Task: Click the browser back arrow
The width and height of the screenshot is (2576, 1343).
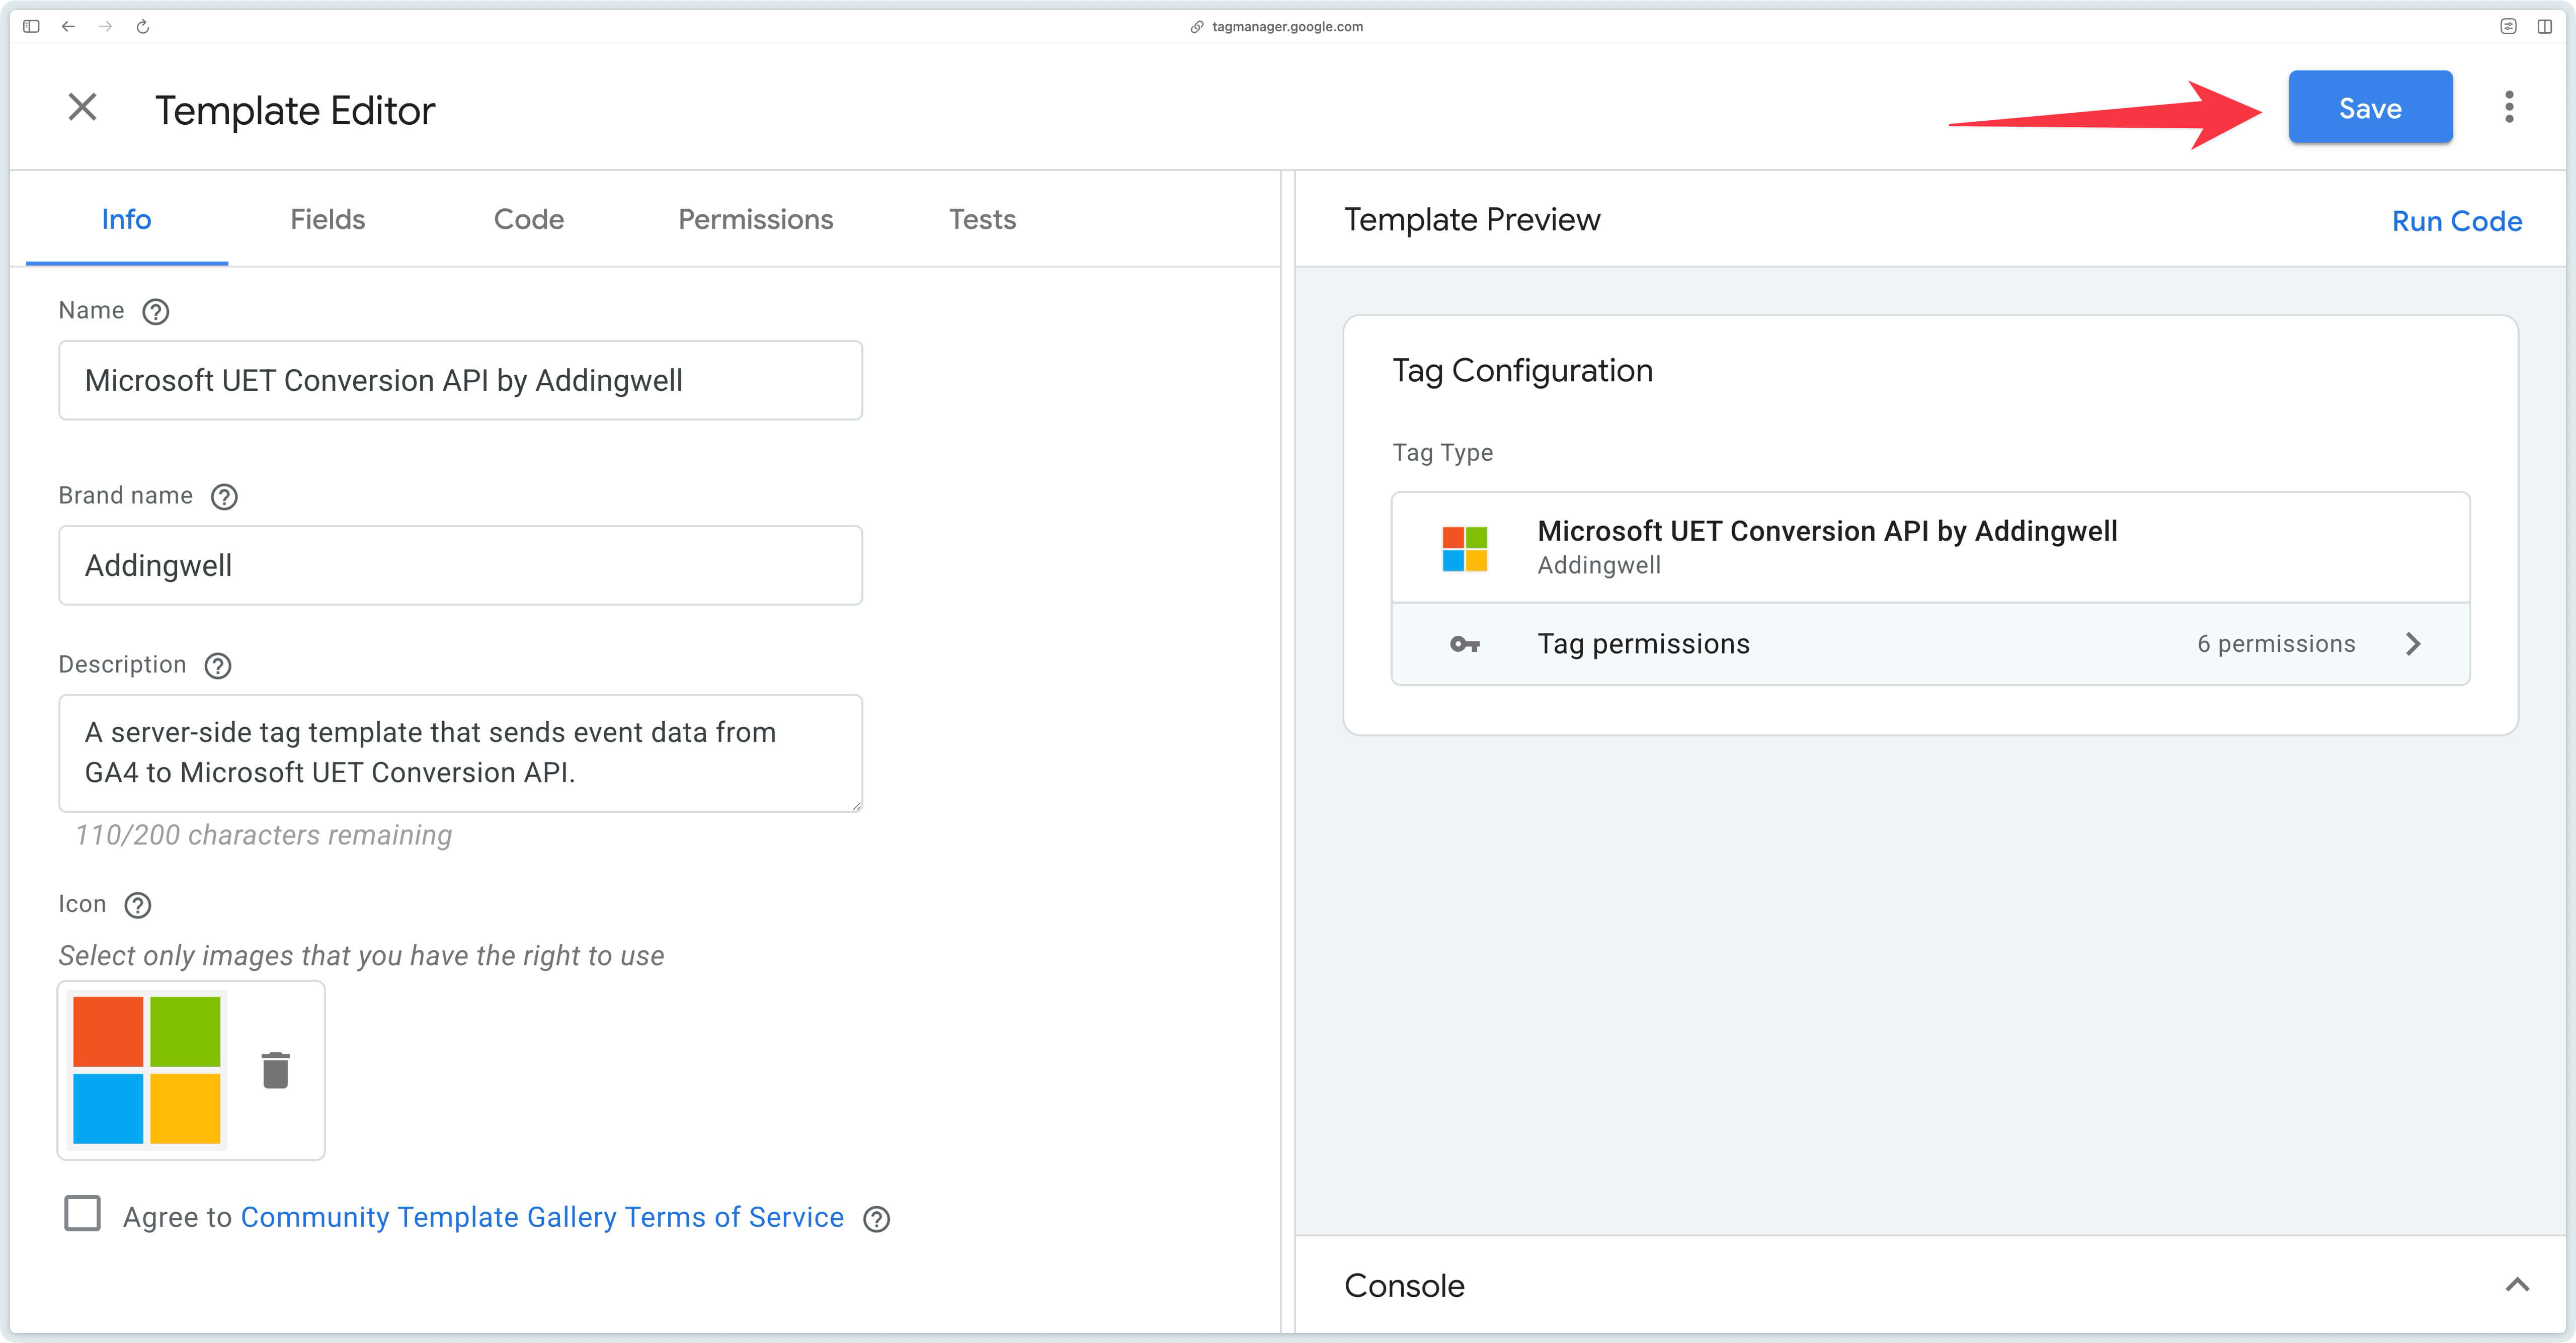Action: point(68,27)
